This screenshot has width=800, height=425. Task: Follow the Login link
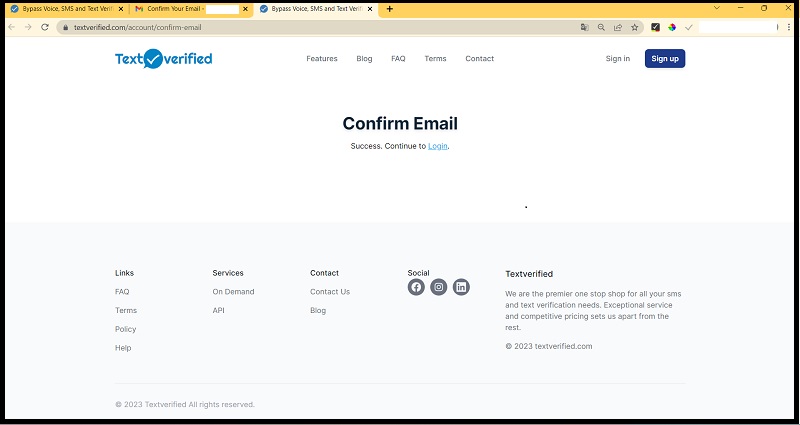437,146
